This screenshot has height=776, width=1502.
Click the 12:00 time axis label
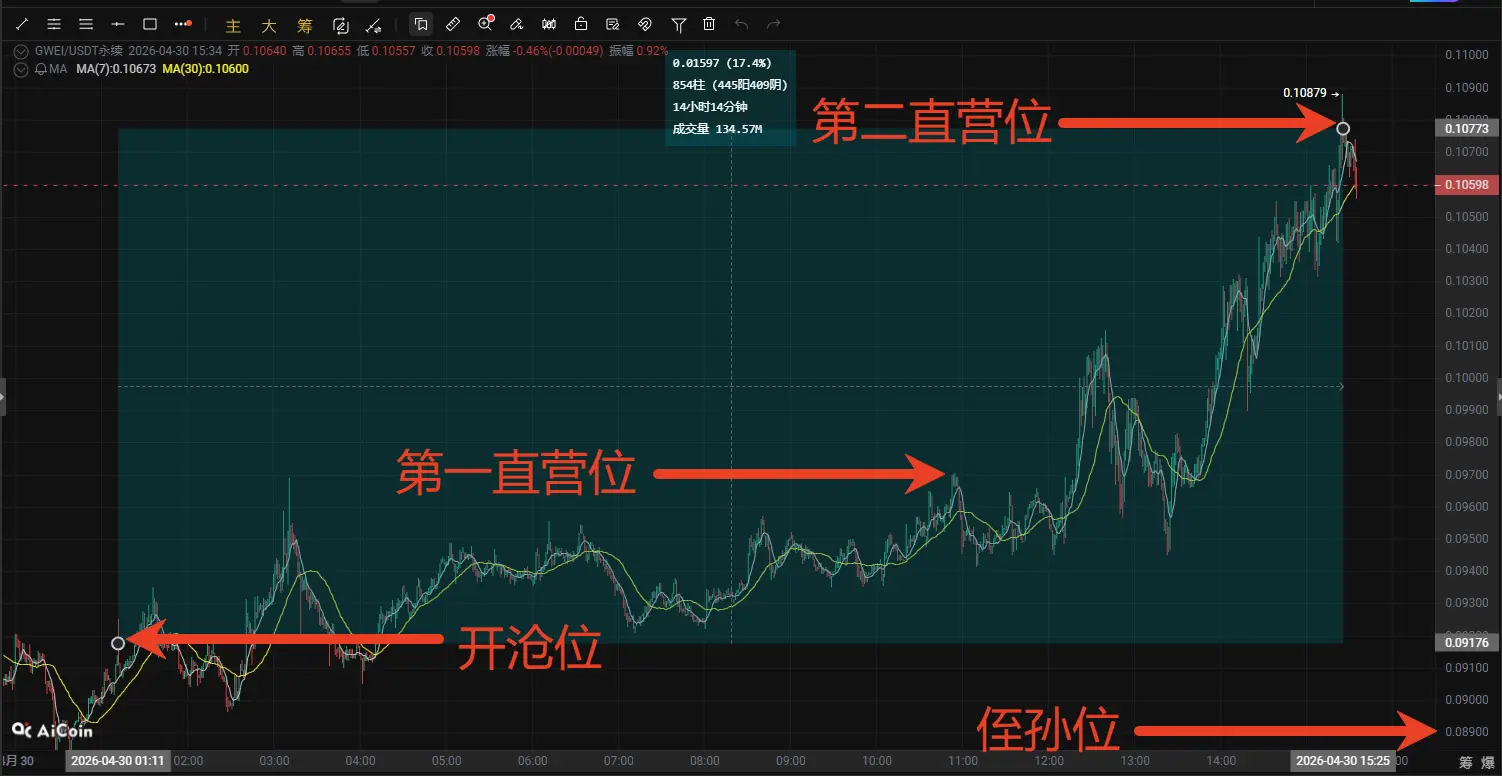point(1049,761)
